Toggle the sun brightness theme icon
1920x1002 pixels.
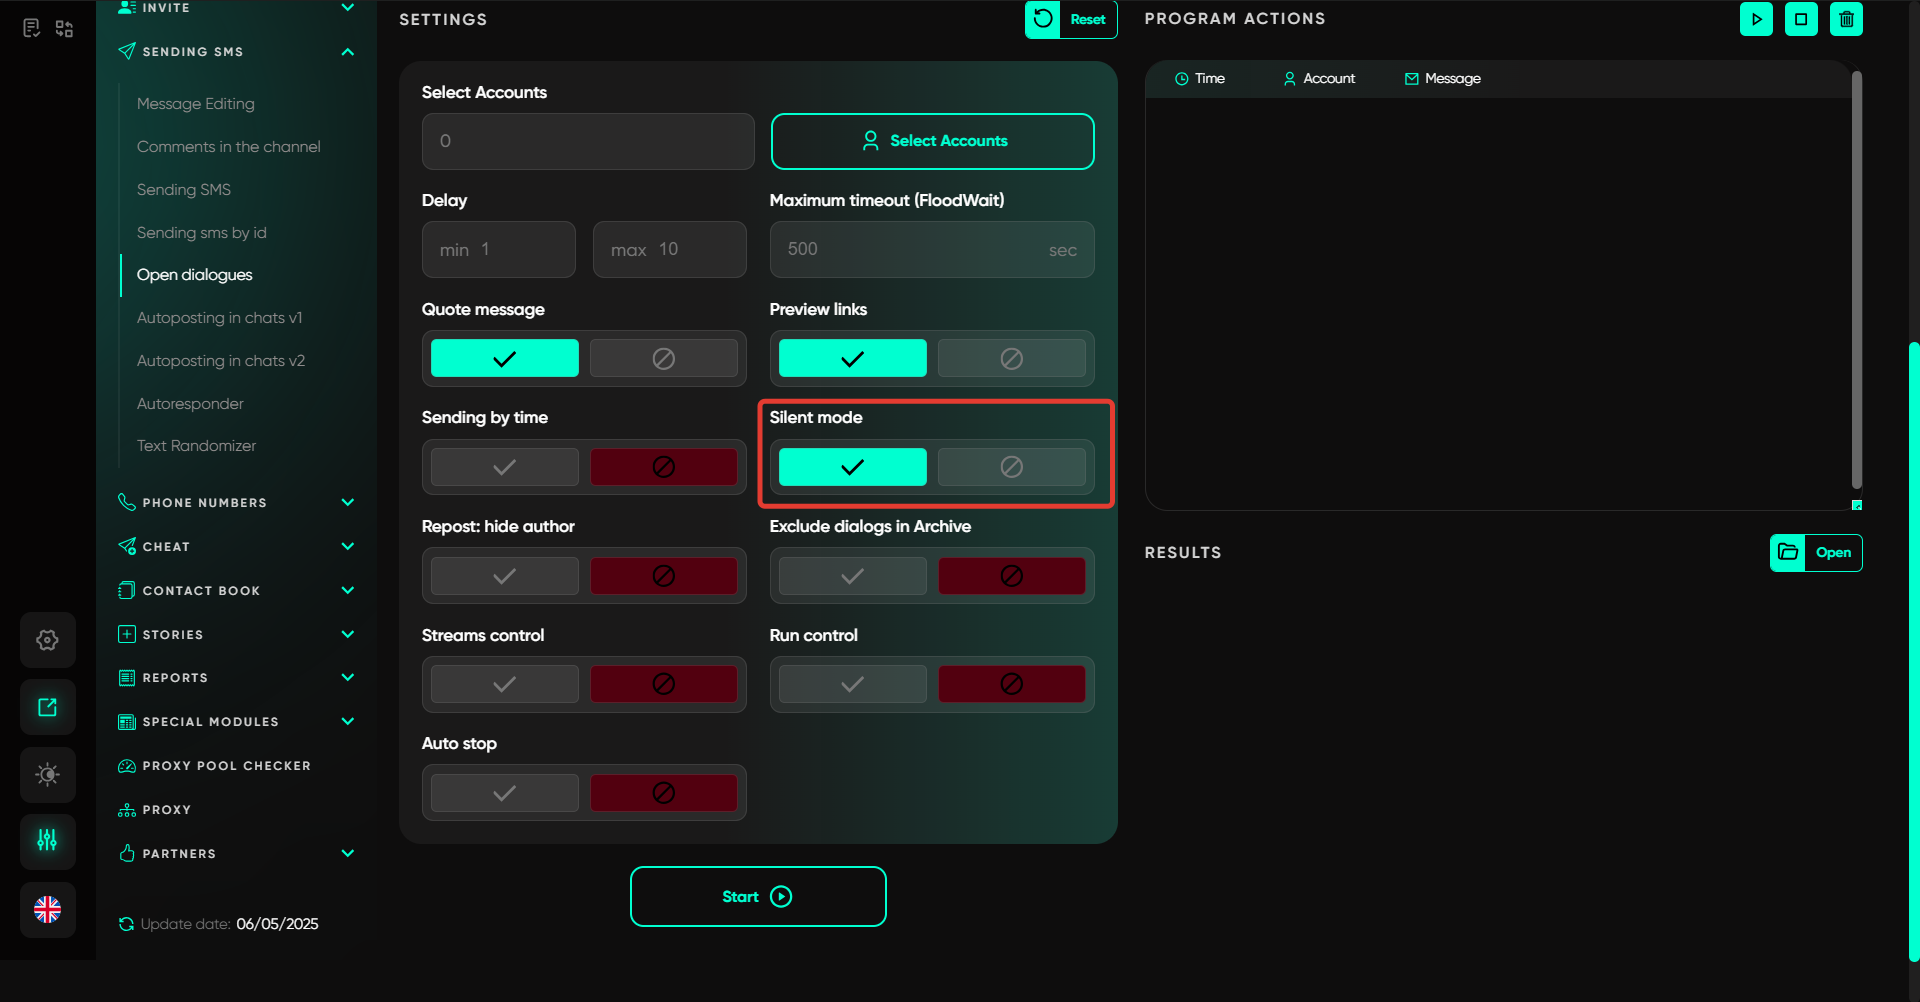tap(47, 775)
